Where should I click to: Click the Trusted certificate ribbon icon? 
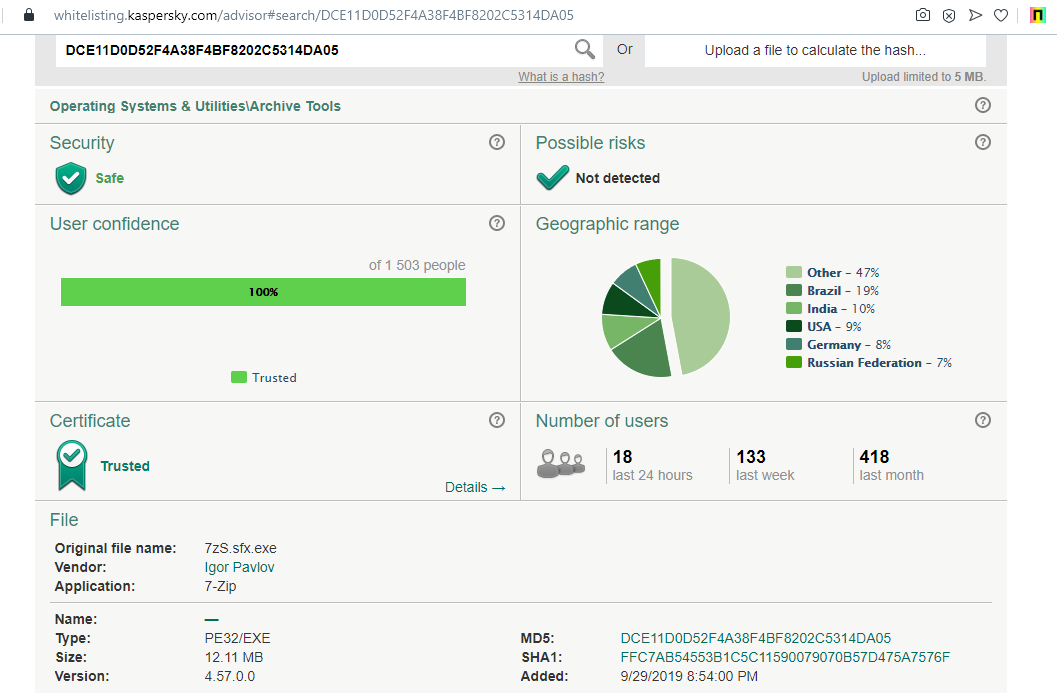72,465
